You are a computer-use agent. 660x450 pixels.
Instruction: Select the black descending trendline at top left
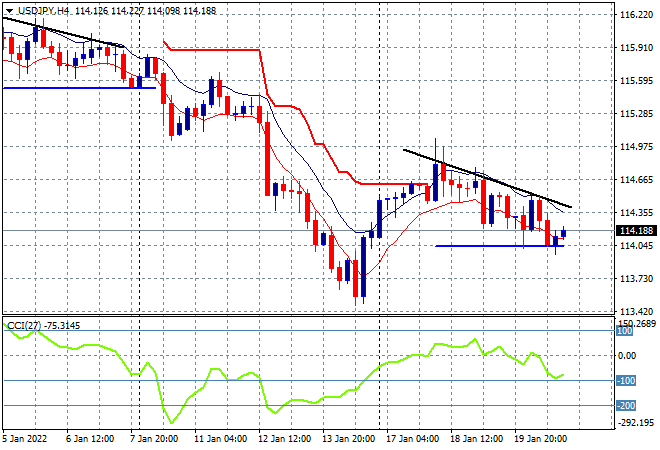(63, 32)
